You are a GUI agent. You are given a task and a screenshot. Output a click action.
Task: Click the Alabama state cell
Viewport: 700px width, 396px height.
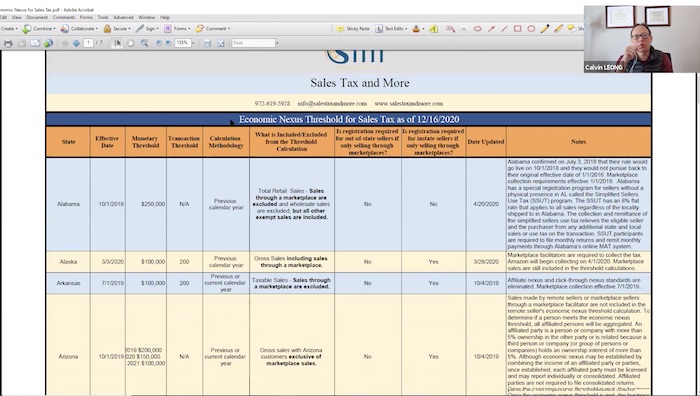[x=68, y=204]
